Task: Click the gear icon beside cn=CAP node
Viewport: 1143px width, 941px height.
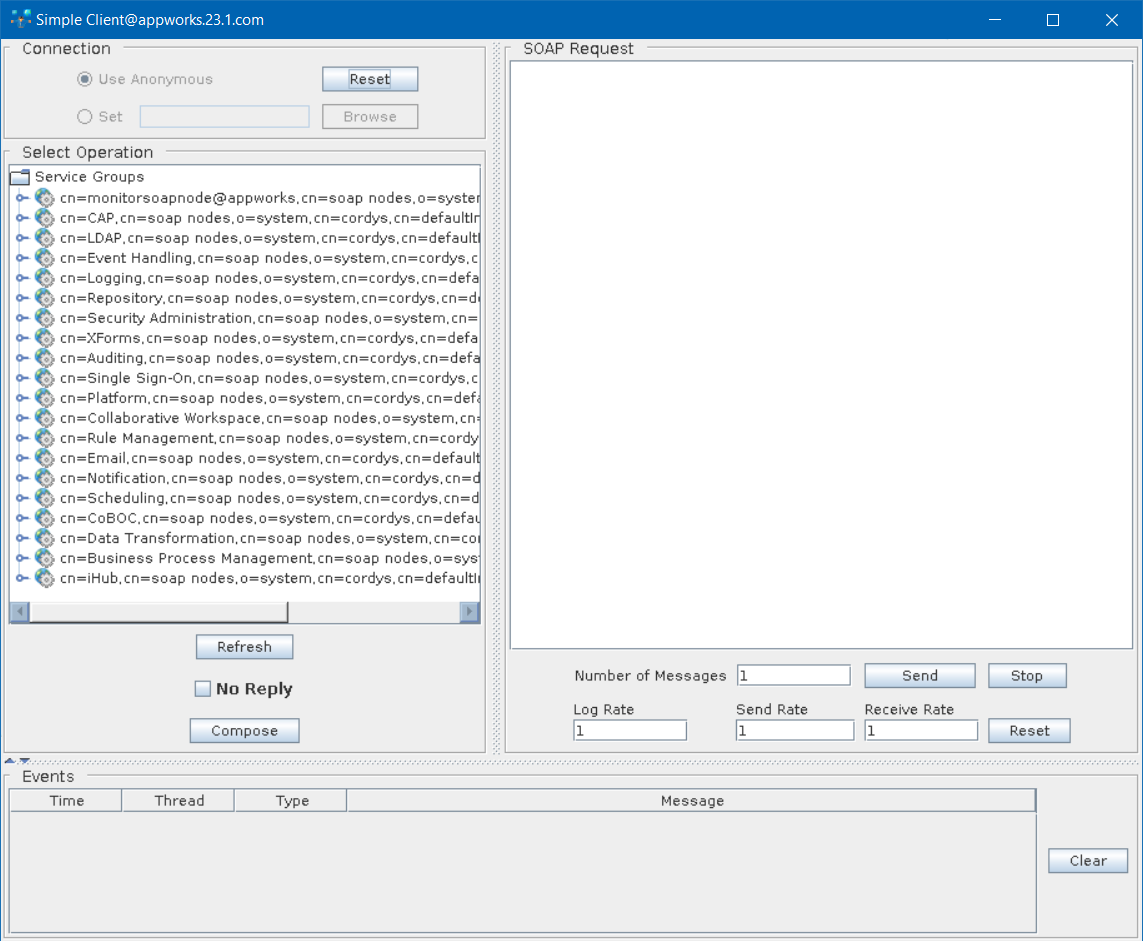Action: pyautogui.click(x=45, y=217)
